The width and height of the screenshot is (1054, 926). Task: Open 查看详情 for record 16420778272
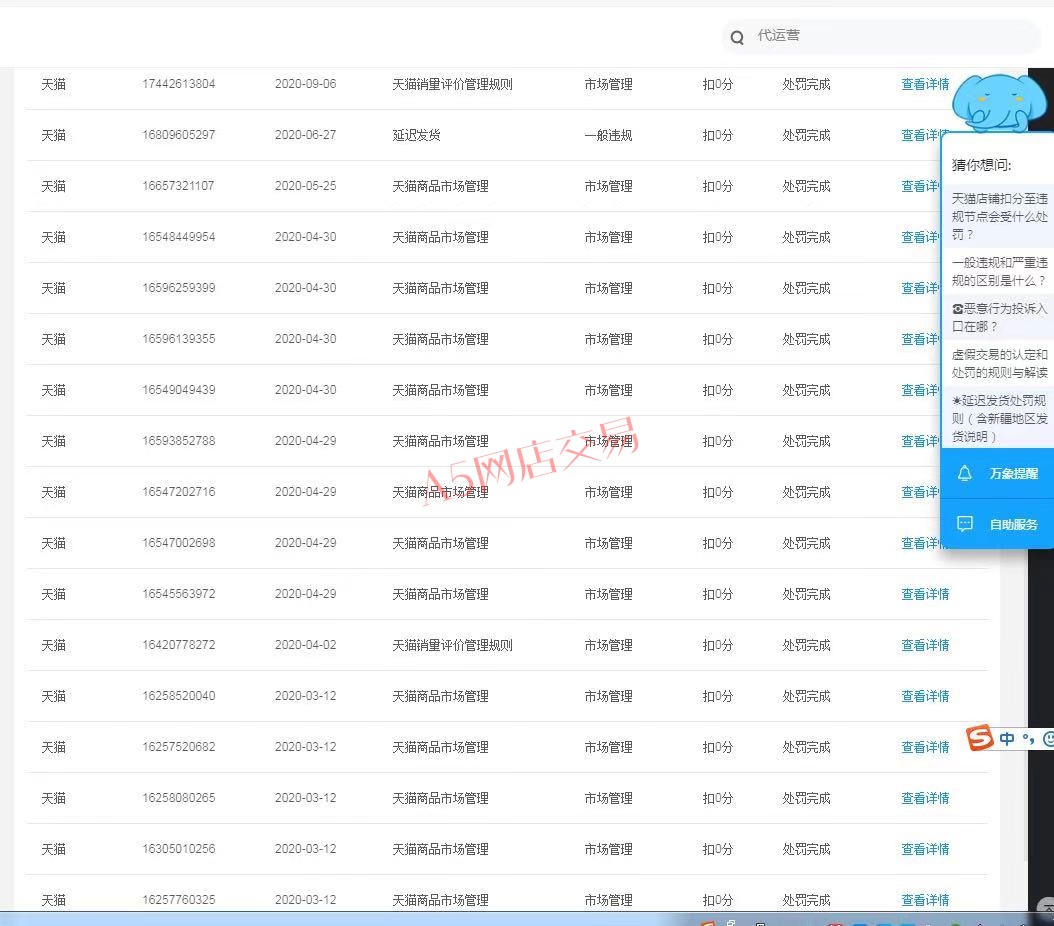click(925, 646)
